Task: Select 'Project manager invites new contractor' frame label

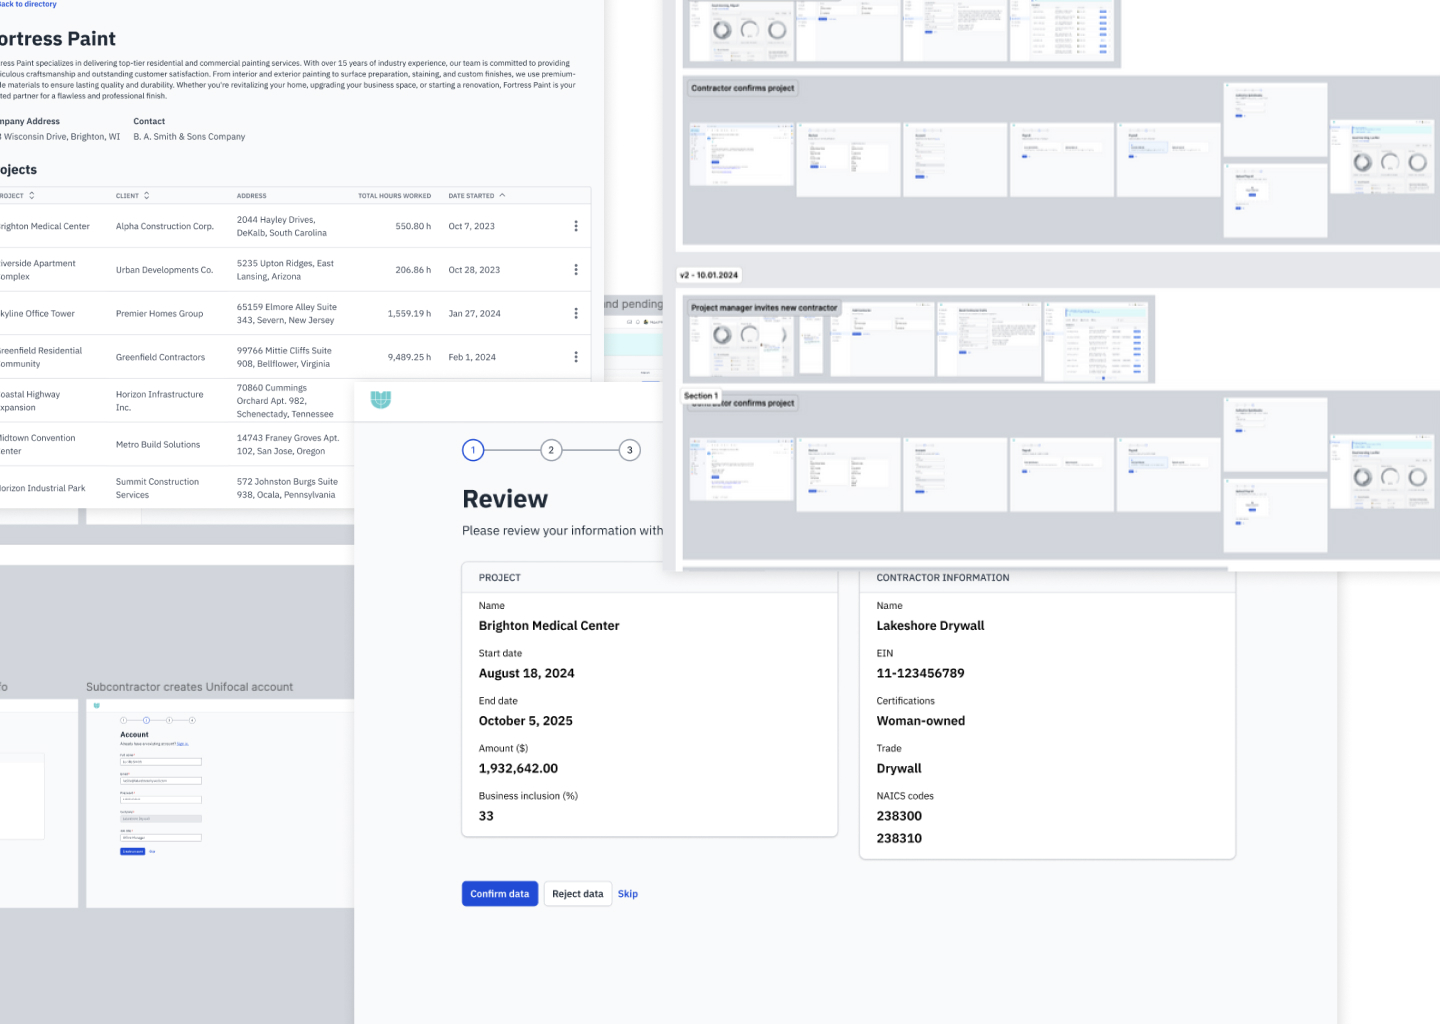Action: [x=763, y=308]
